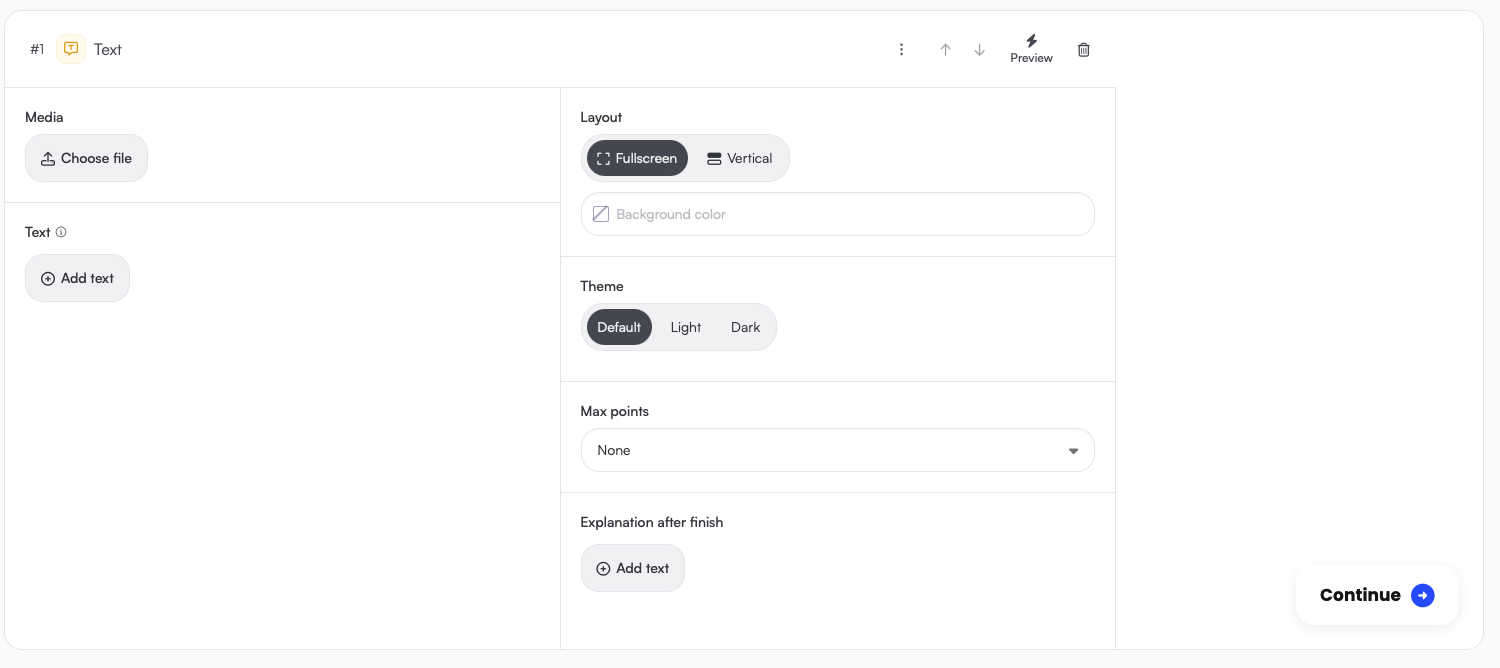Click the Choose file upload button
This screenshot has height=668, width=1500.
pos(86,158)
